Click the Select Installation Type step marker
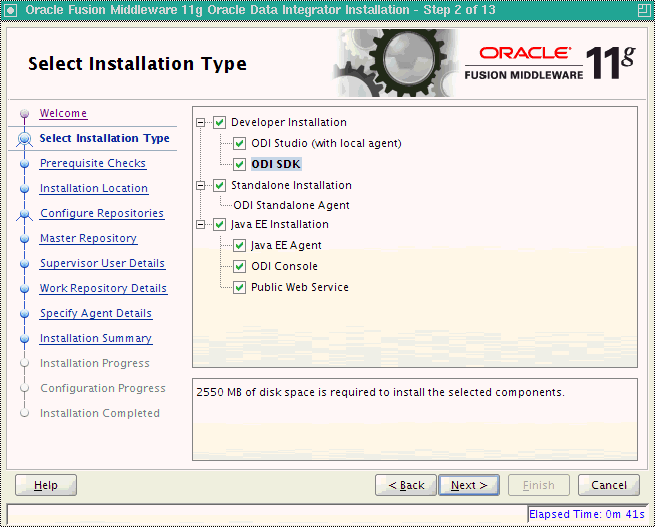The width and height of the screenshot is (655, 527). point(25,138)
